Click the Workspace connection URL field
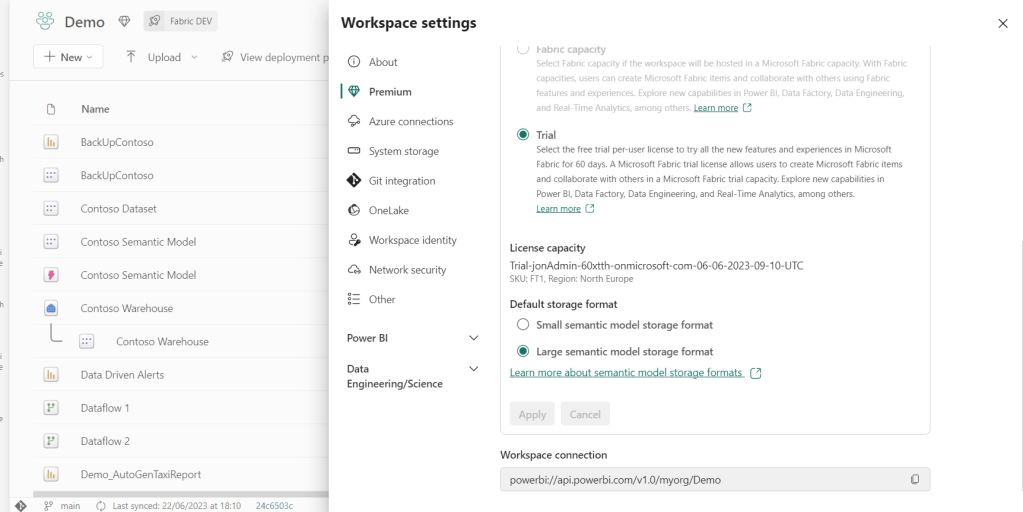 coord(700,480)
